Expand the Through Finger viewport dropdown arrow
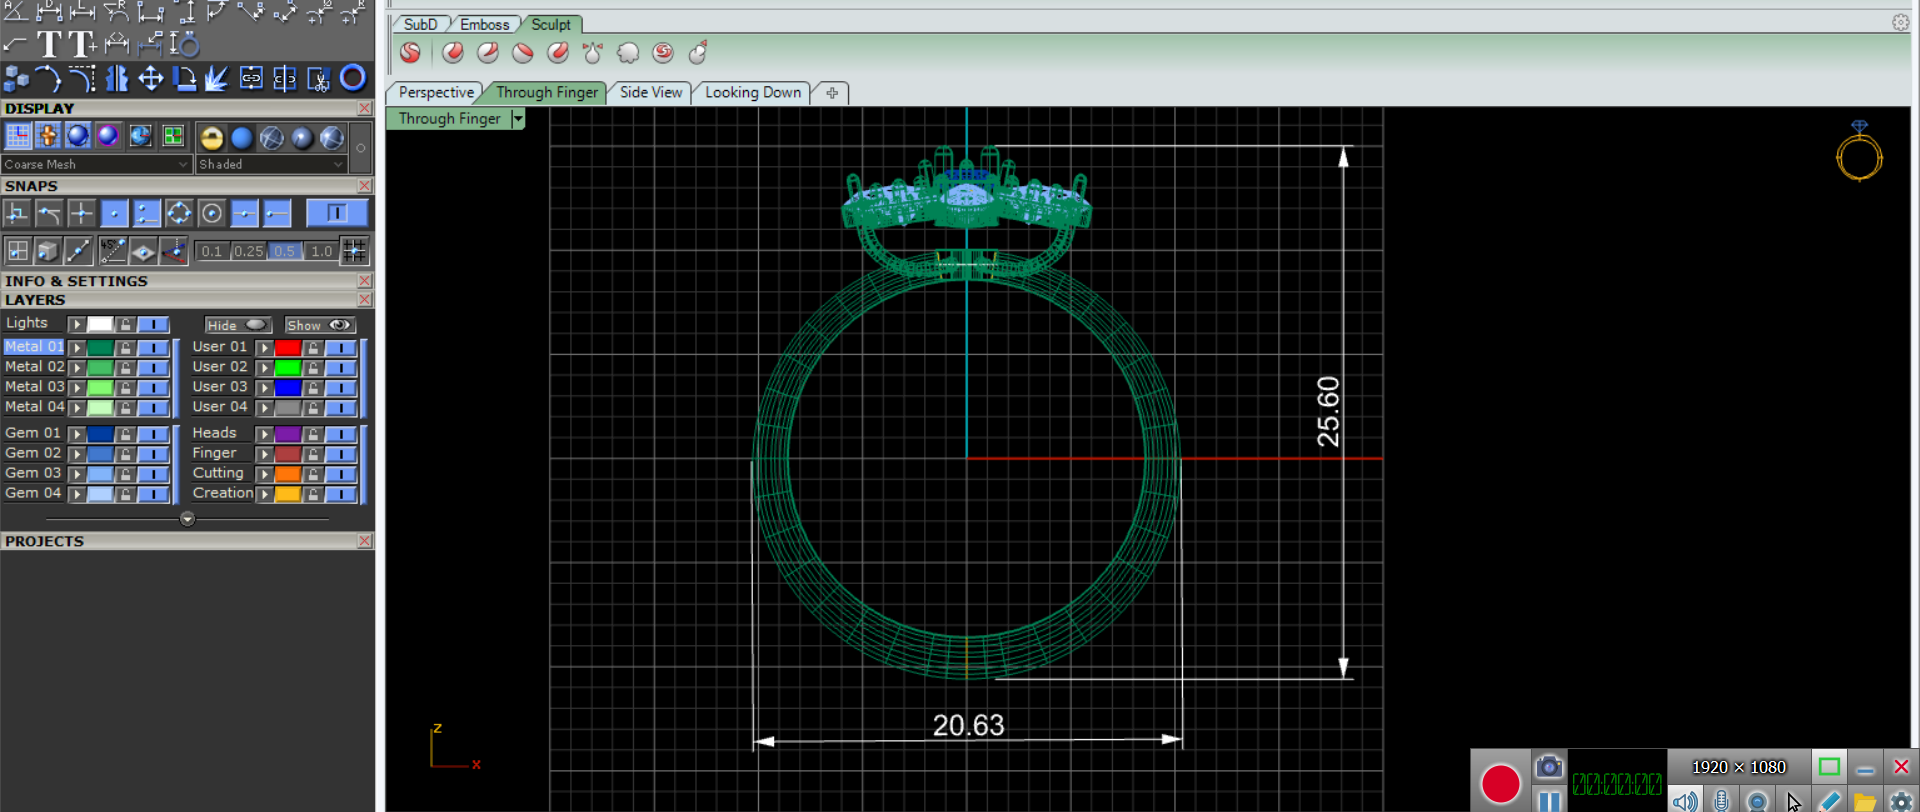1920x812 pixels. (x=518, y=119)
